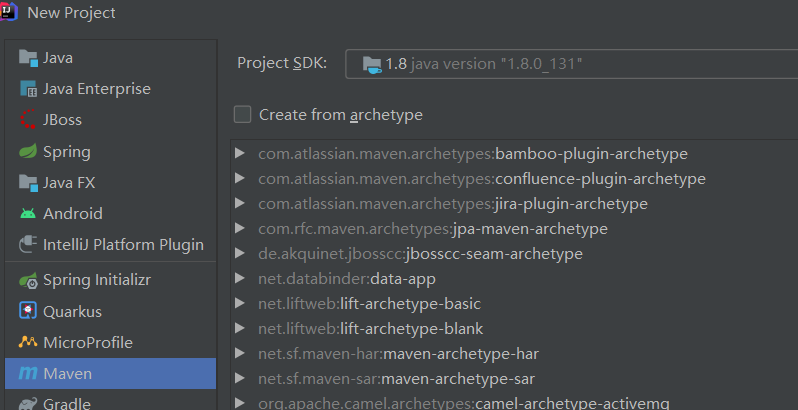
Task: Choose Quarkus project type
Action: pyautogui.click(x=110, y=311)
